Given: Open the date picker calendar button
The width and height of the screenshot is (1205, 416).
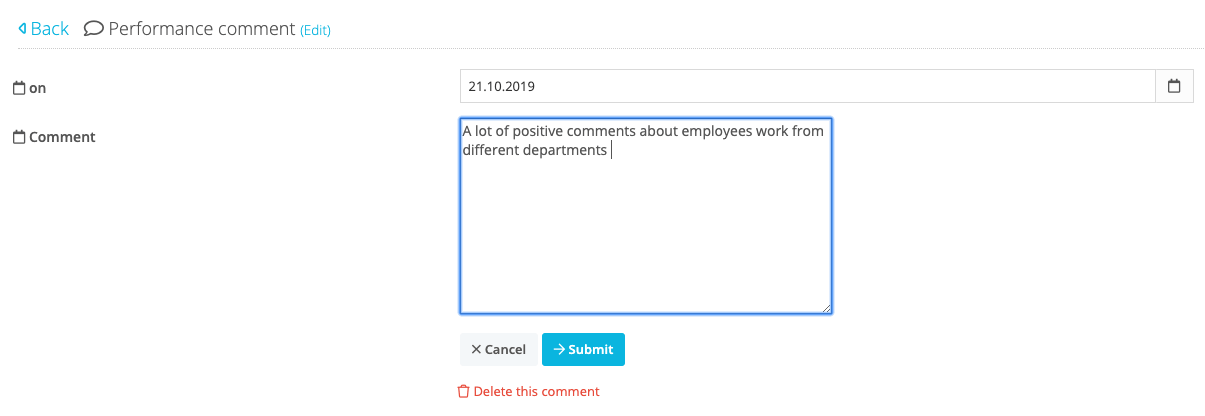Looking at the screenshot, I should pos(1174,86).
